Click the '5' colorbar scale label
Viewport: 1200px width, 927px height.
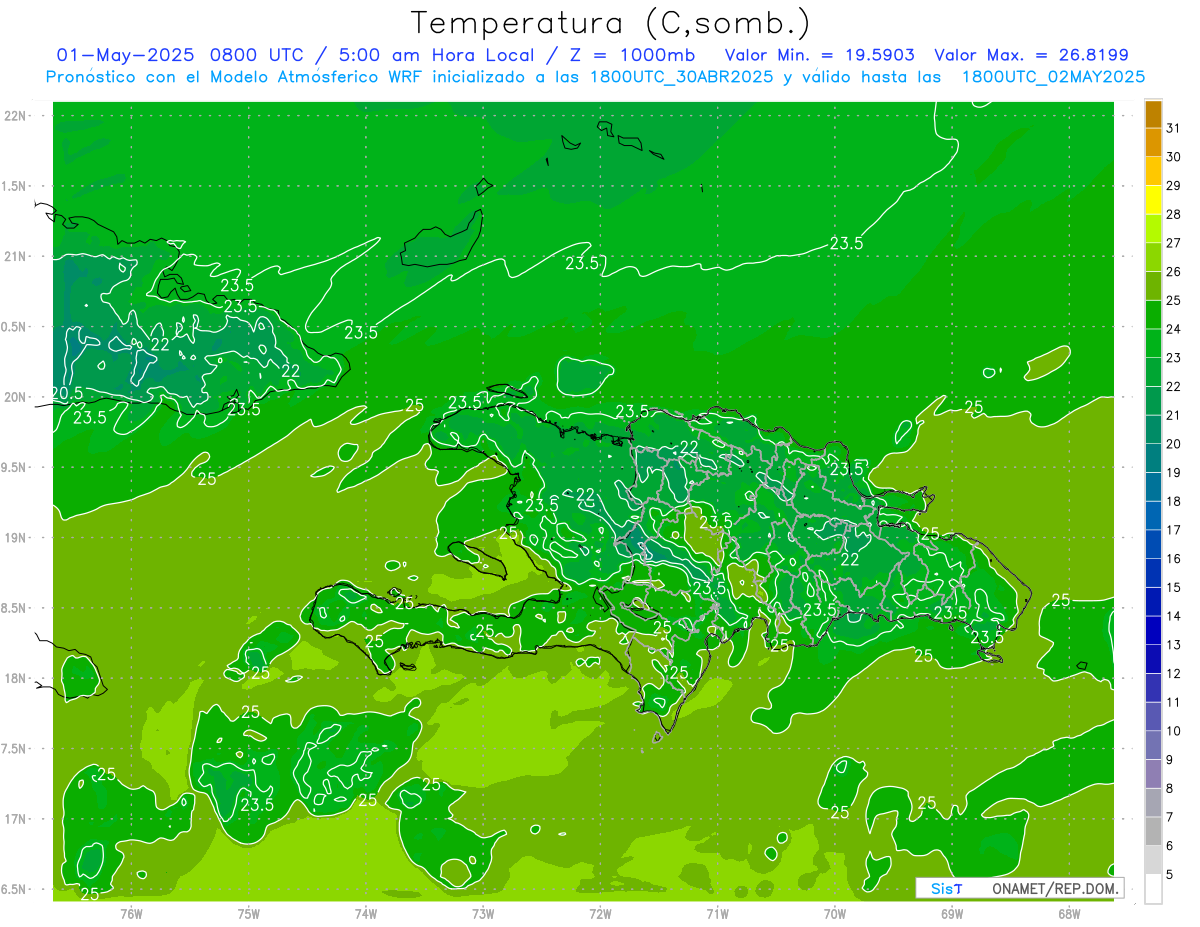1170,875
